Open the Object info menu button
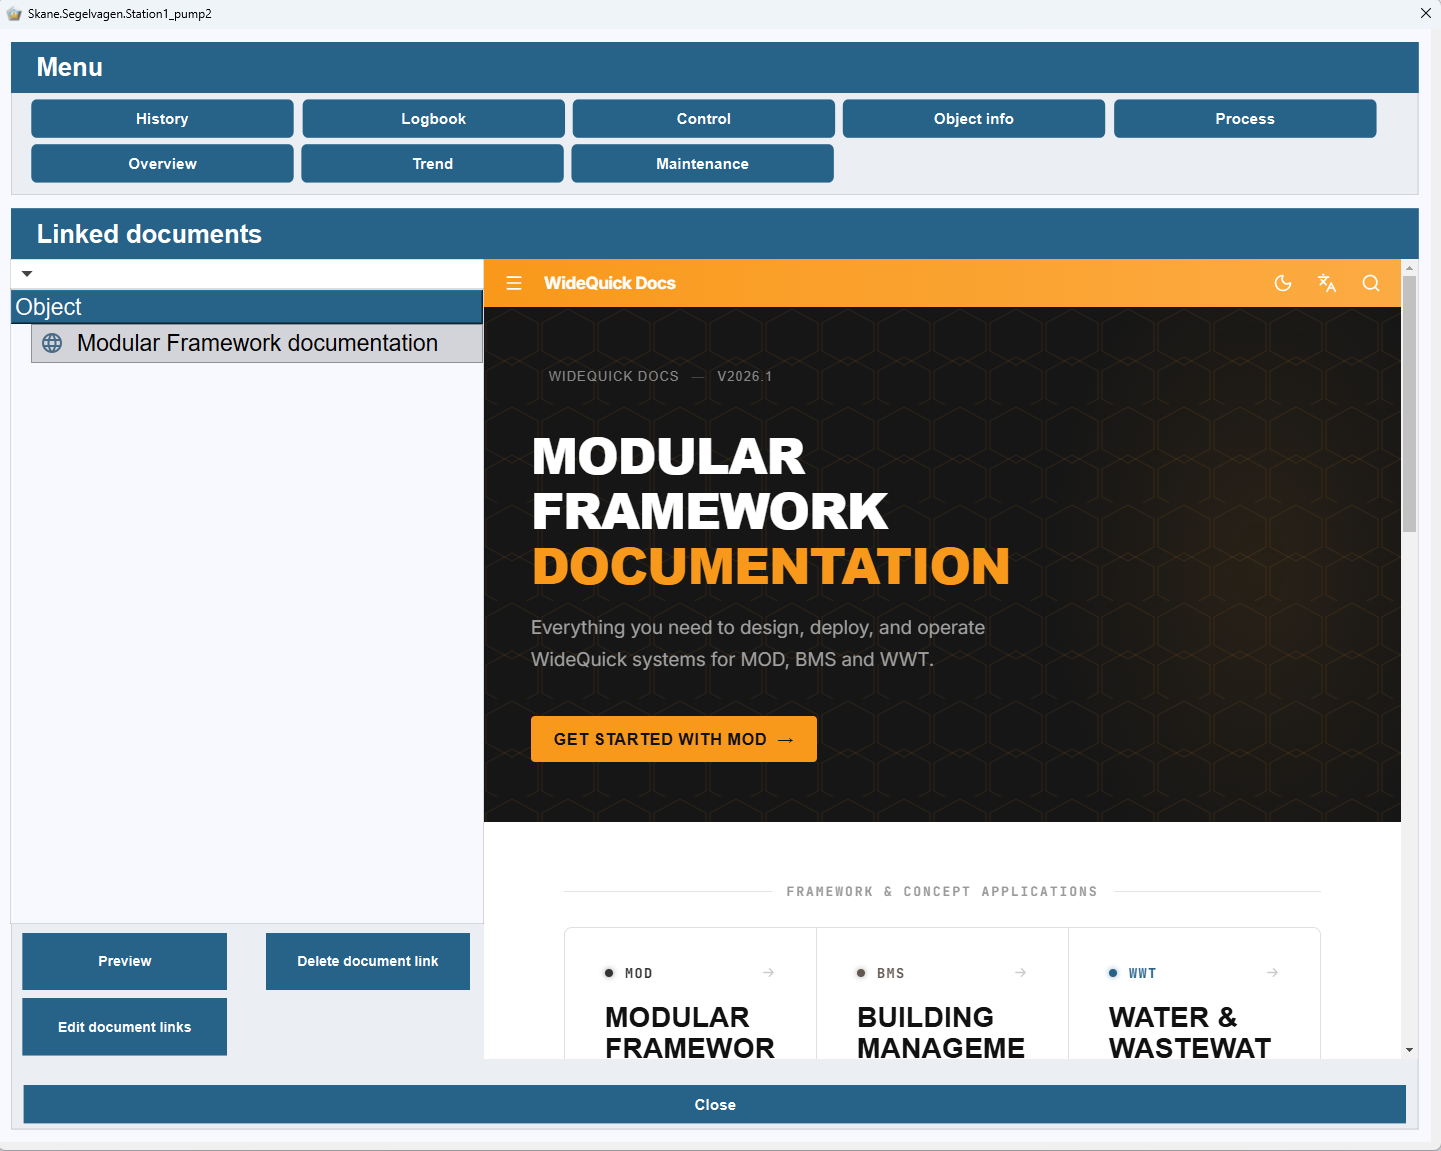Screen dimensions: 1441x1151 tap(973, 118)
